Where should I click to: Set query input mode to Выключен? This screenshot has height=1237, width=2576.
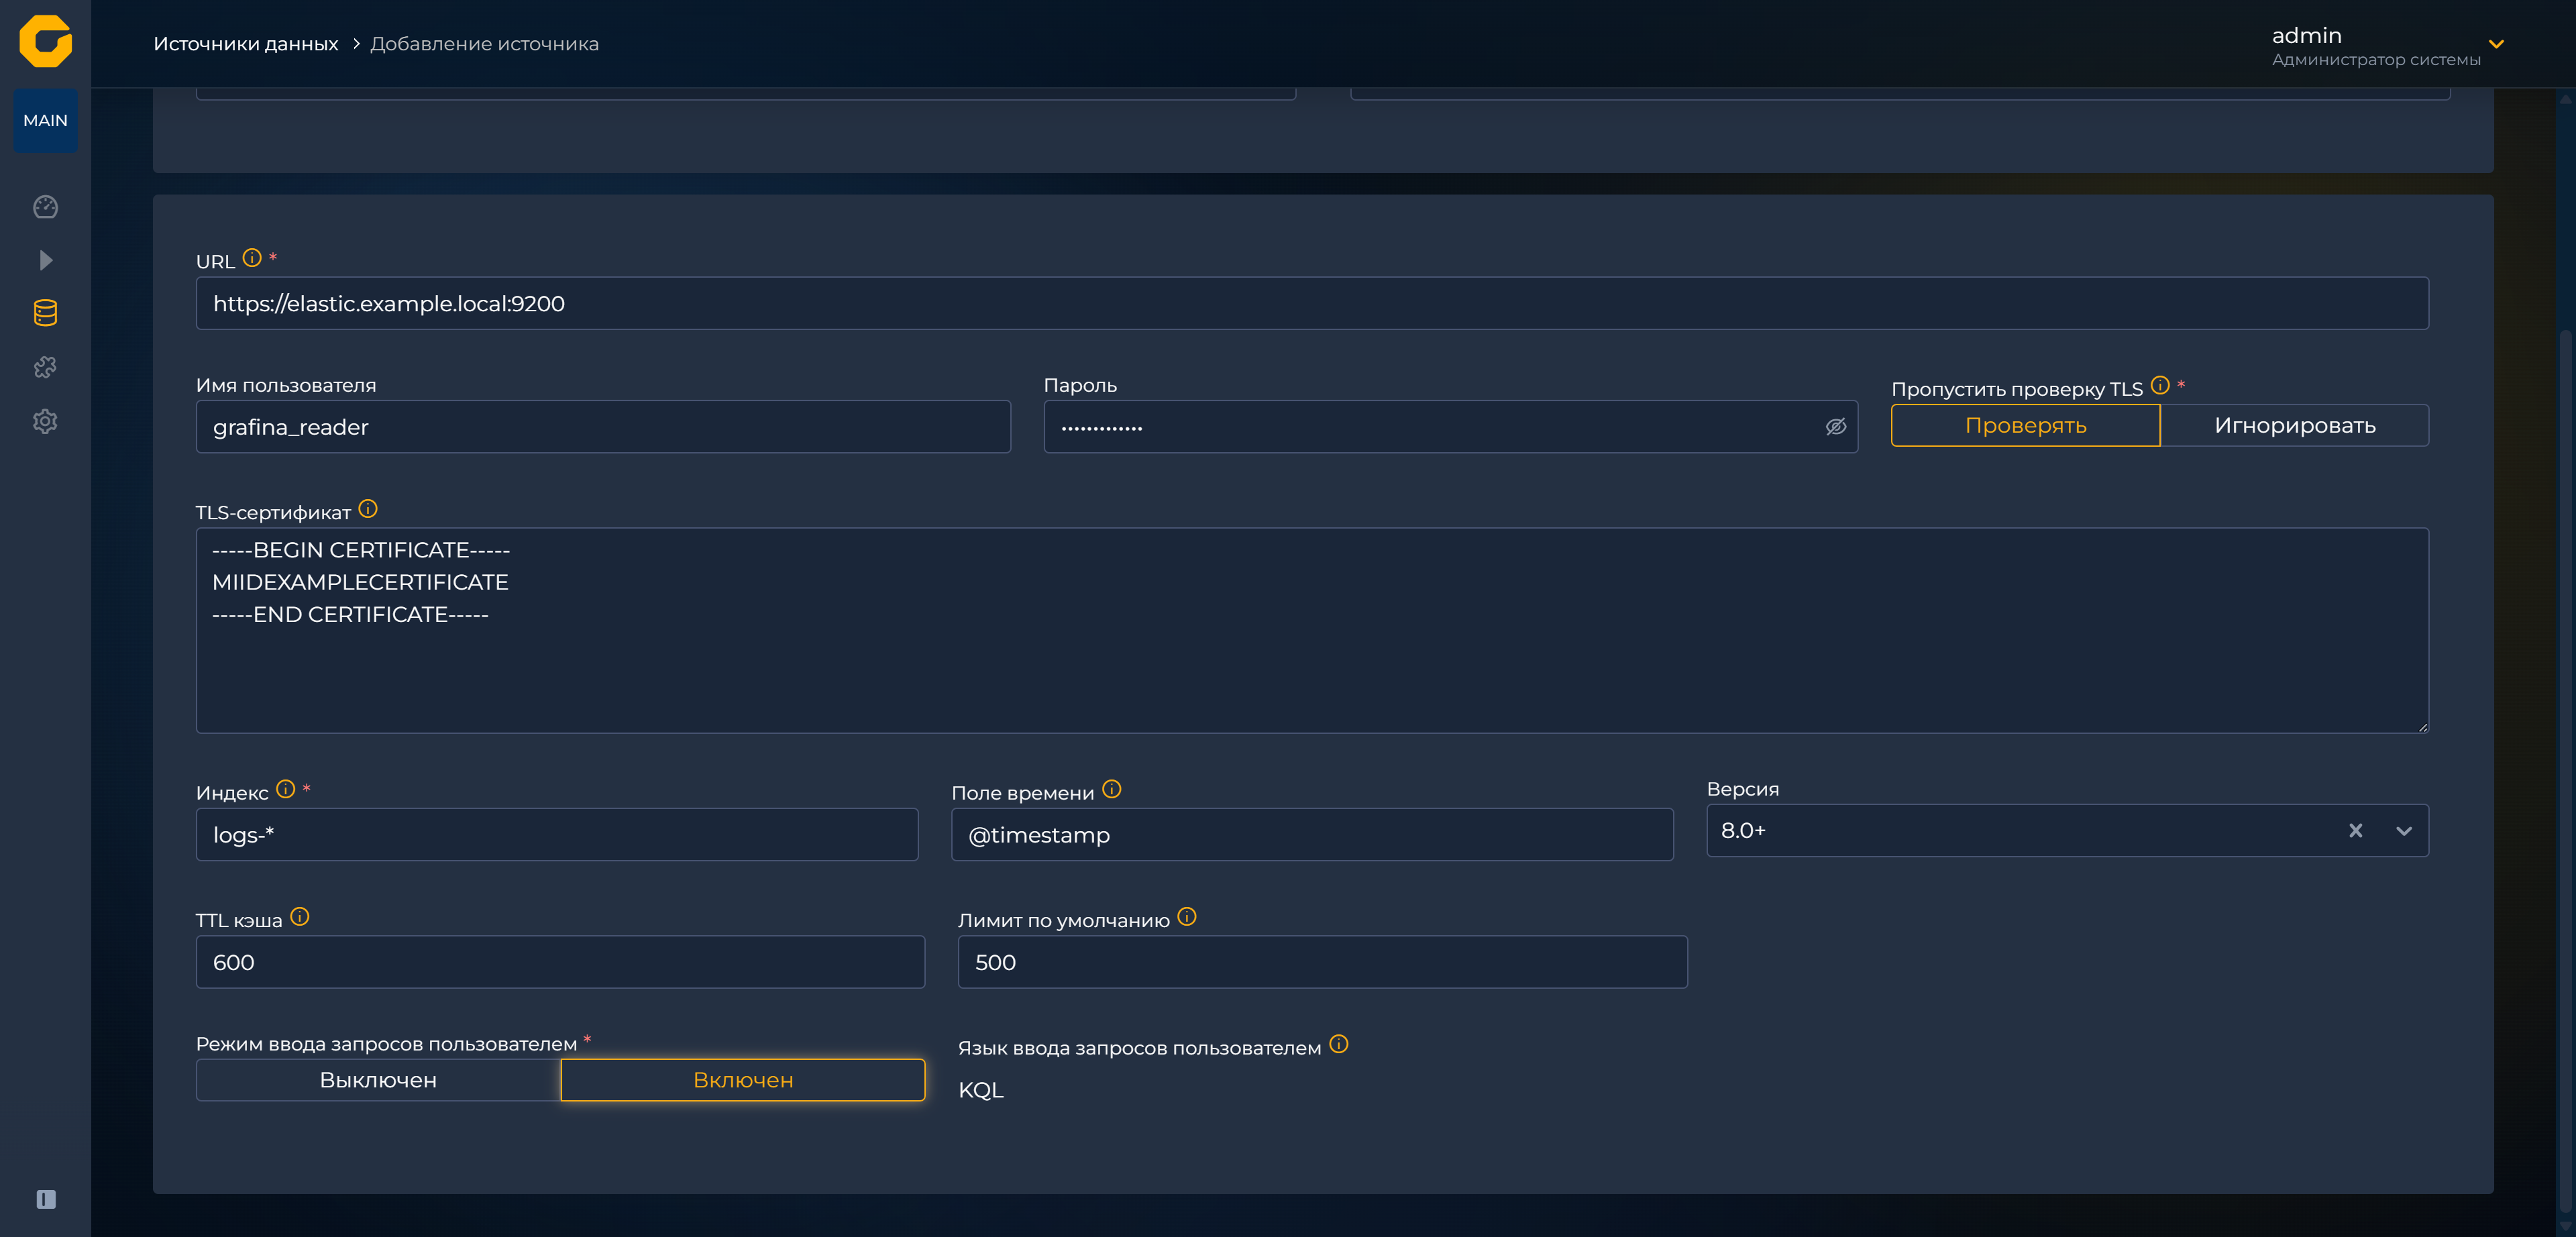[x=378, y=1080]
